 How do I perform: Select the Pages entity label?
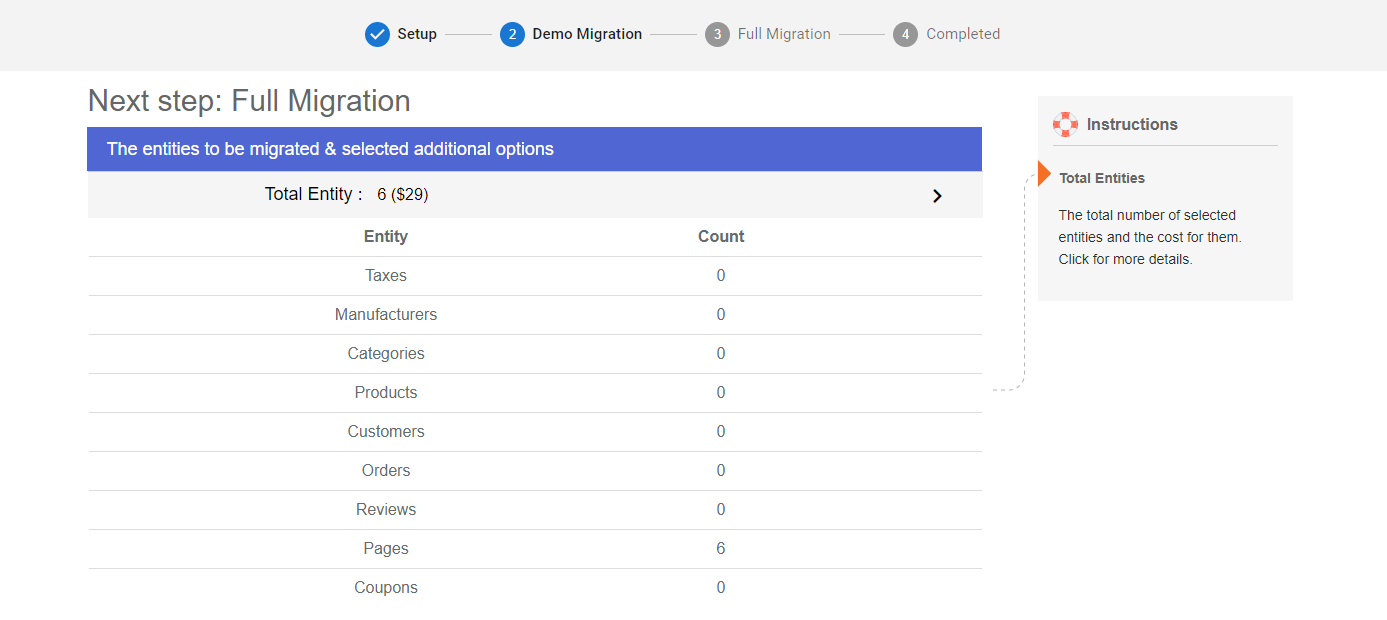click(386, 549)
